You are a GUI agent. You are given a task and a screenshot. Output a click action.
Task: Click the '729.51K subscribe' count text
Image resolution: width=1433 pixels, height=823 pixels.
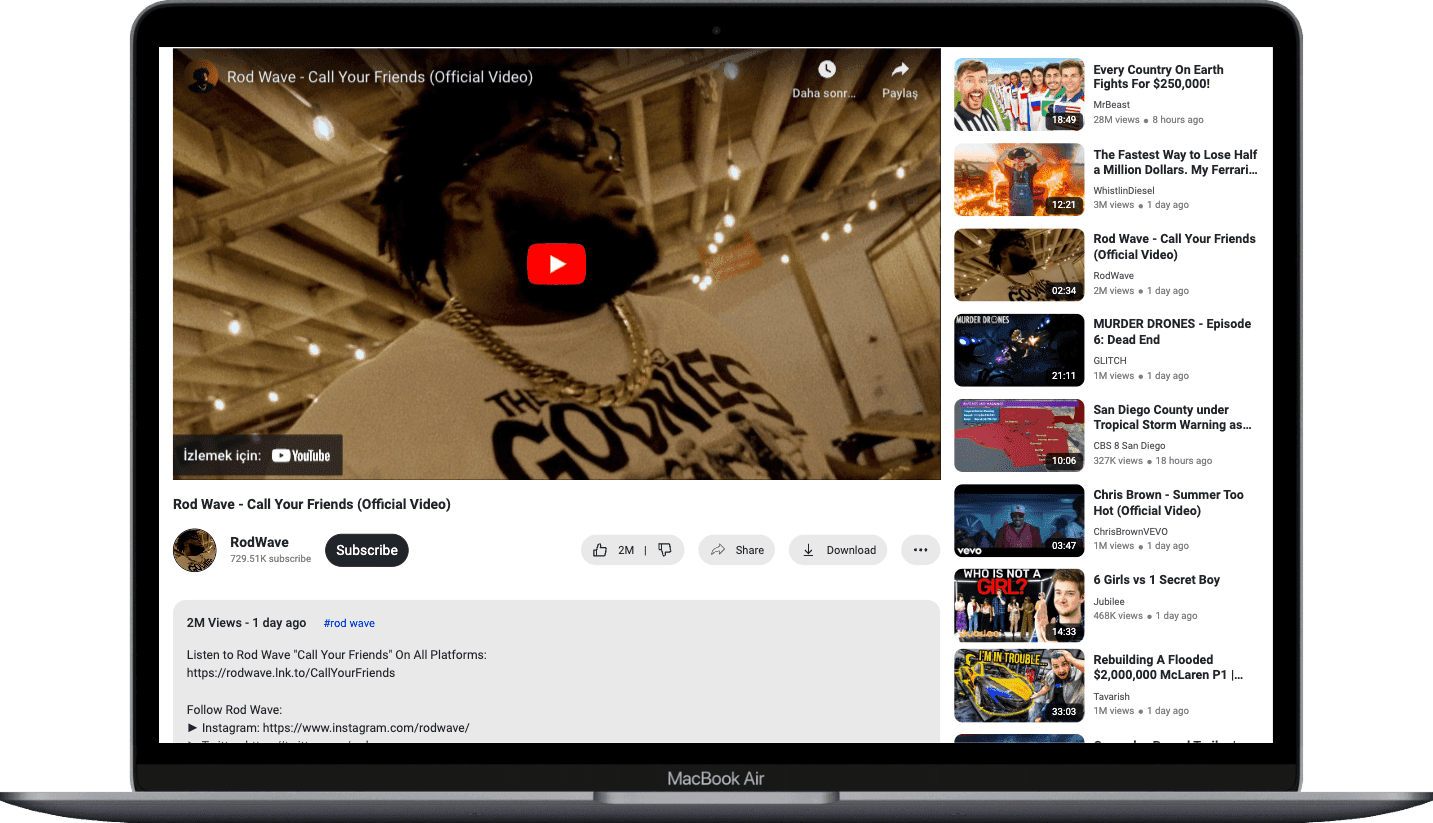click(270, 559)
